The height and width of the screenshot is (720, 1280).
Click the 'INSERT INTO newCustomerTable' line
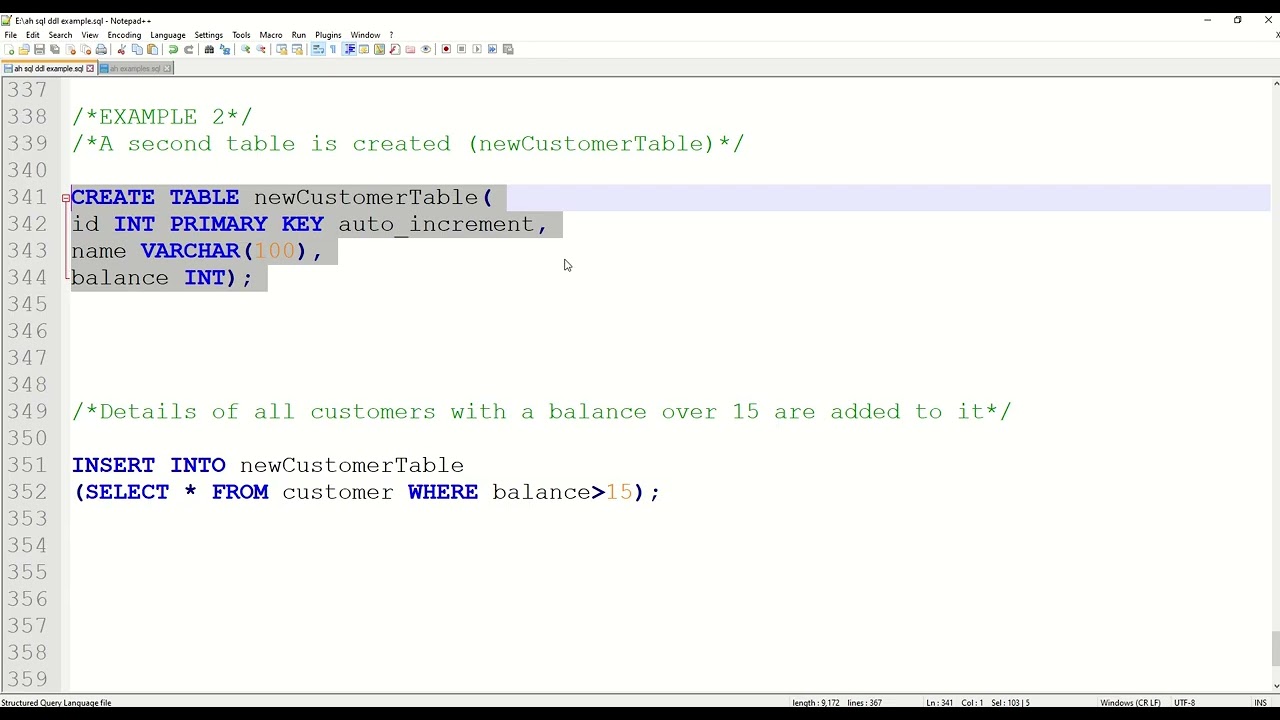coord(268,465)
